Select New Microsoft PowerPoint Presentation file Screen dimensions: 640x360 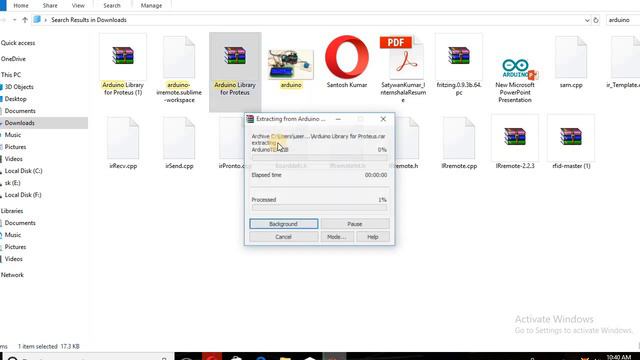tap(515, 80)
